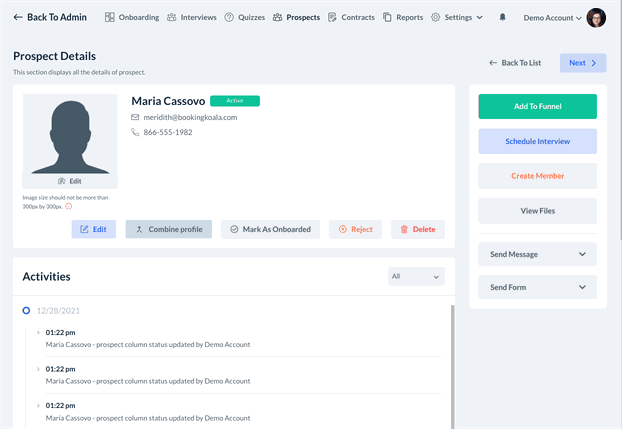Viewport: 622px width, 429px height.
Task: Open the Activities All filter dropdown
Action: coord(416,277)
